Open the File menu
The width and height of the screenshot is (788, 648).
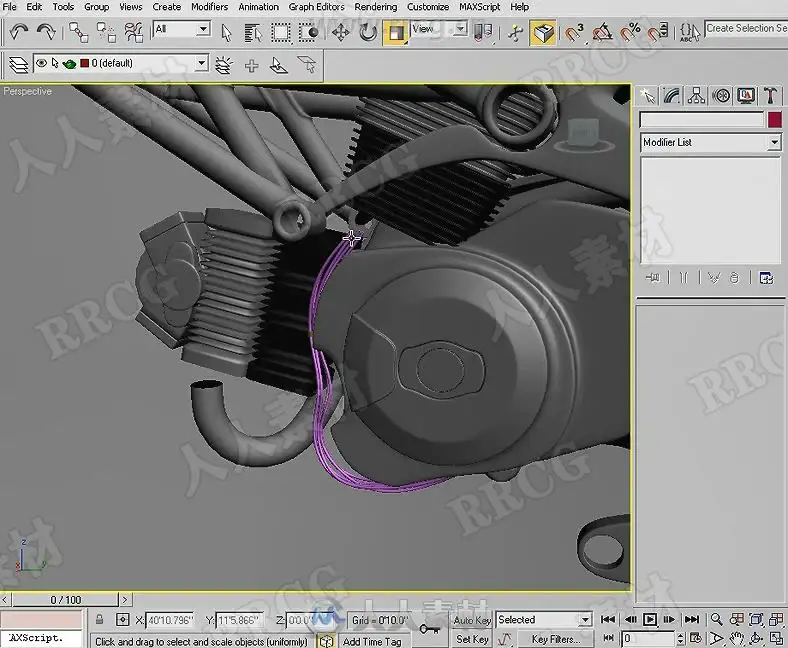pyautogui.click(x=10, y=7)
